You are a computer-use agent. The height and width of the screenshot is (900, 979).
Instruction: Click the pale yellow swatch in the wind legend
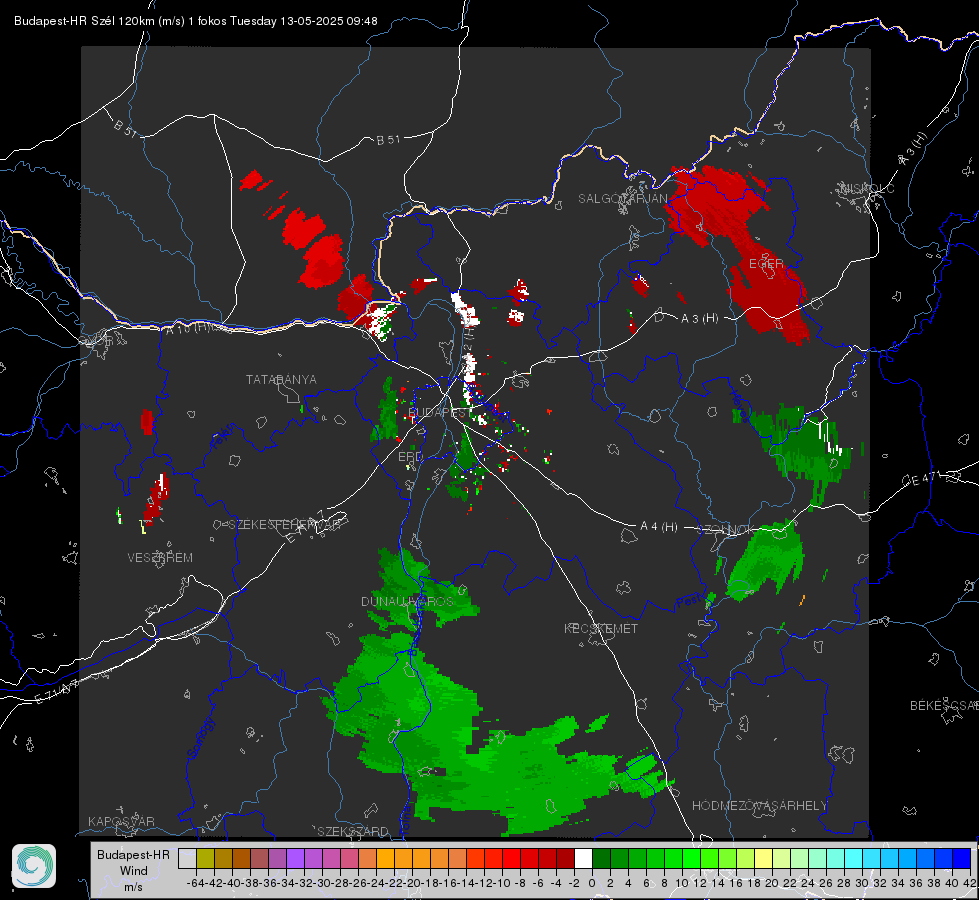763,858
